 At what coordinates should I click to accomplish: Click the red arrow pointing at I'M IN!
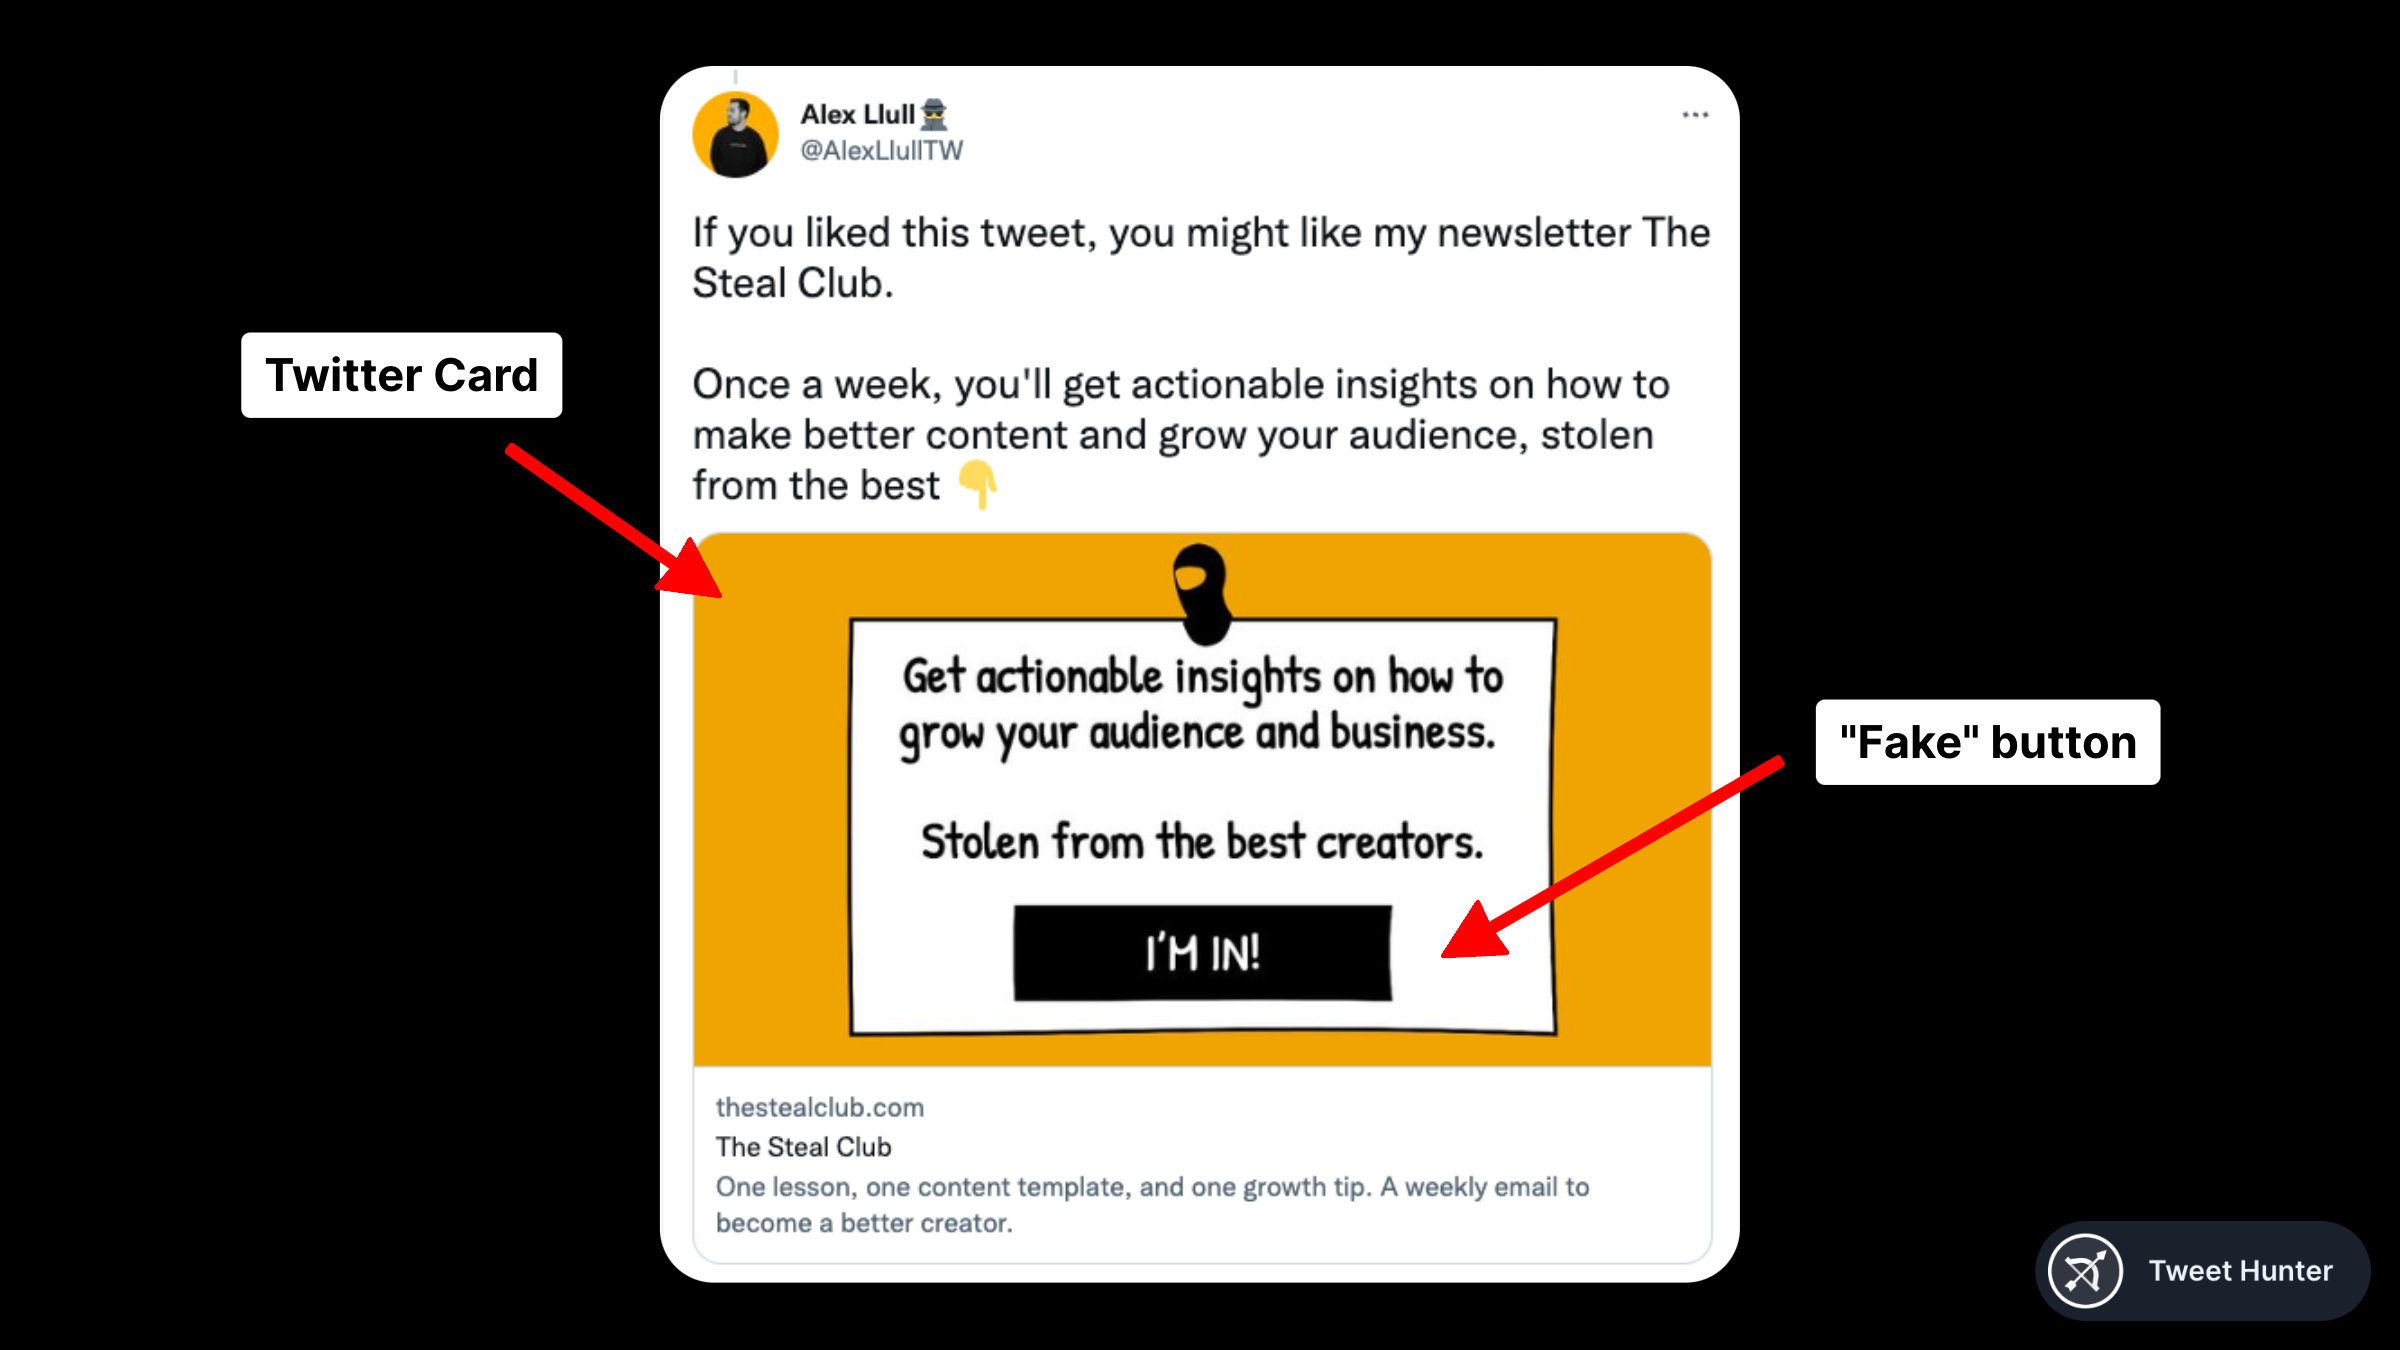click(1612, 858)
